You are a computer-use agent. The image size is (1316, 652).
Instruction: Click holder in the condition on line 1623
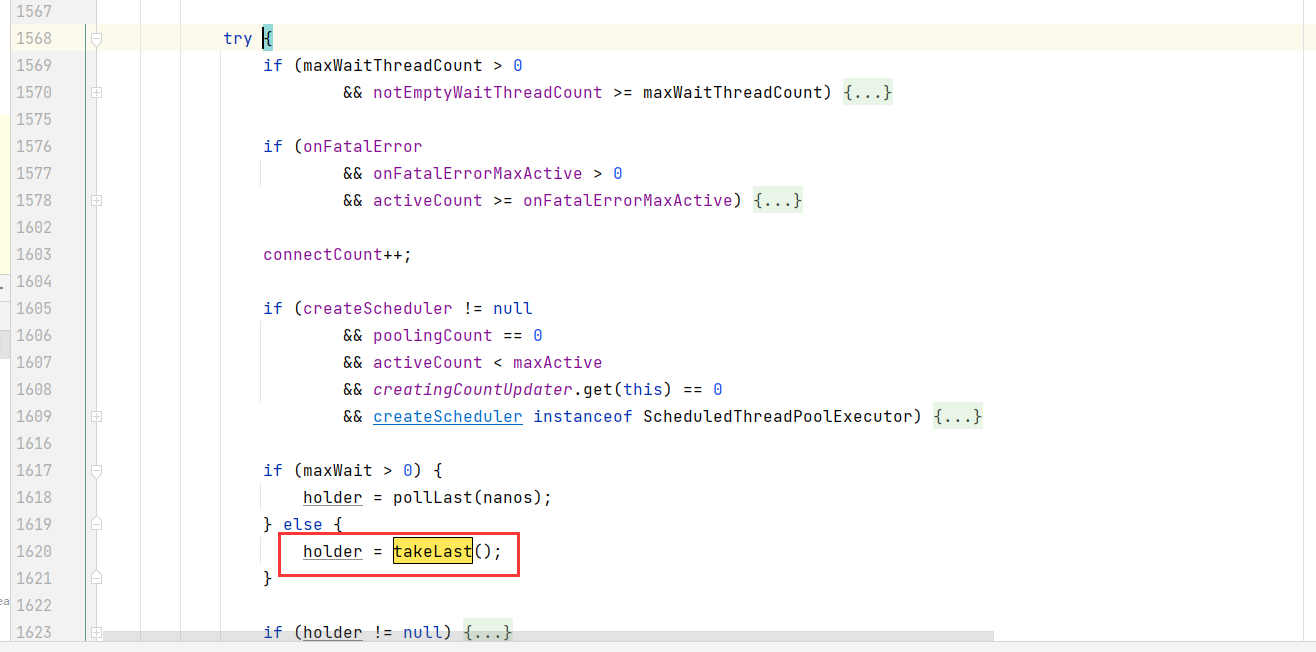tap(332, 633)
